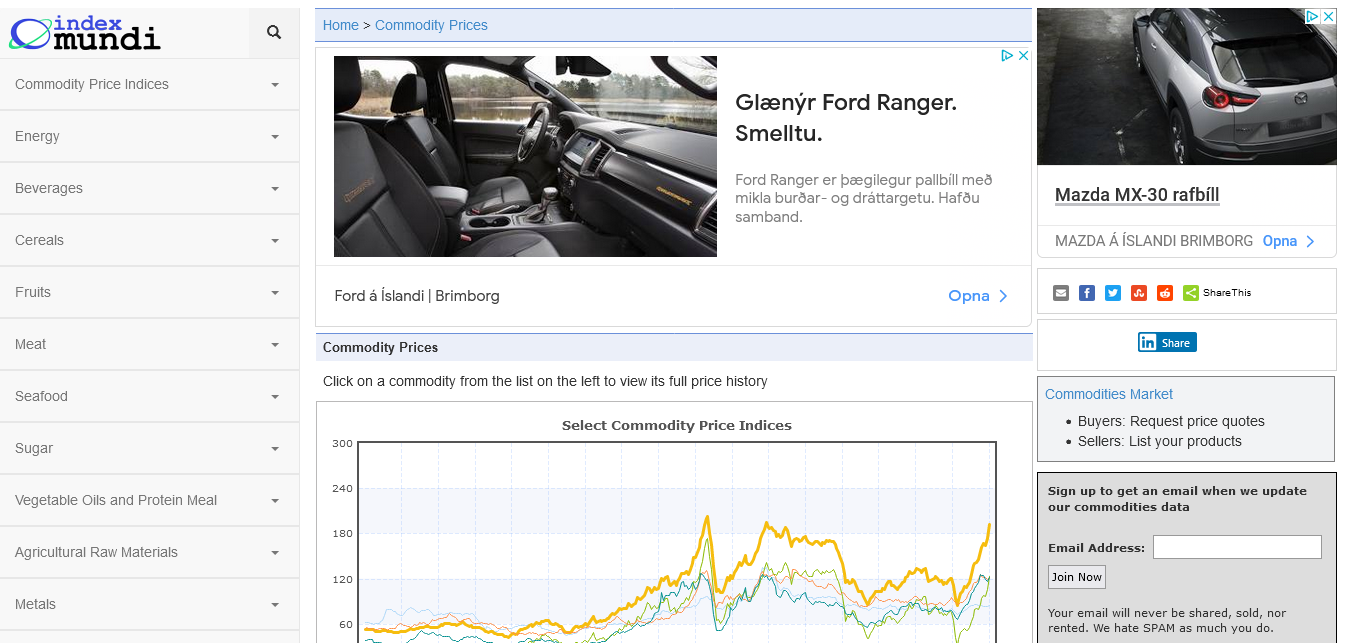Go to Home breadcrumb link
The height and width of the screenshot is (643, 1366).
point(340,25)
